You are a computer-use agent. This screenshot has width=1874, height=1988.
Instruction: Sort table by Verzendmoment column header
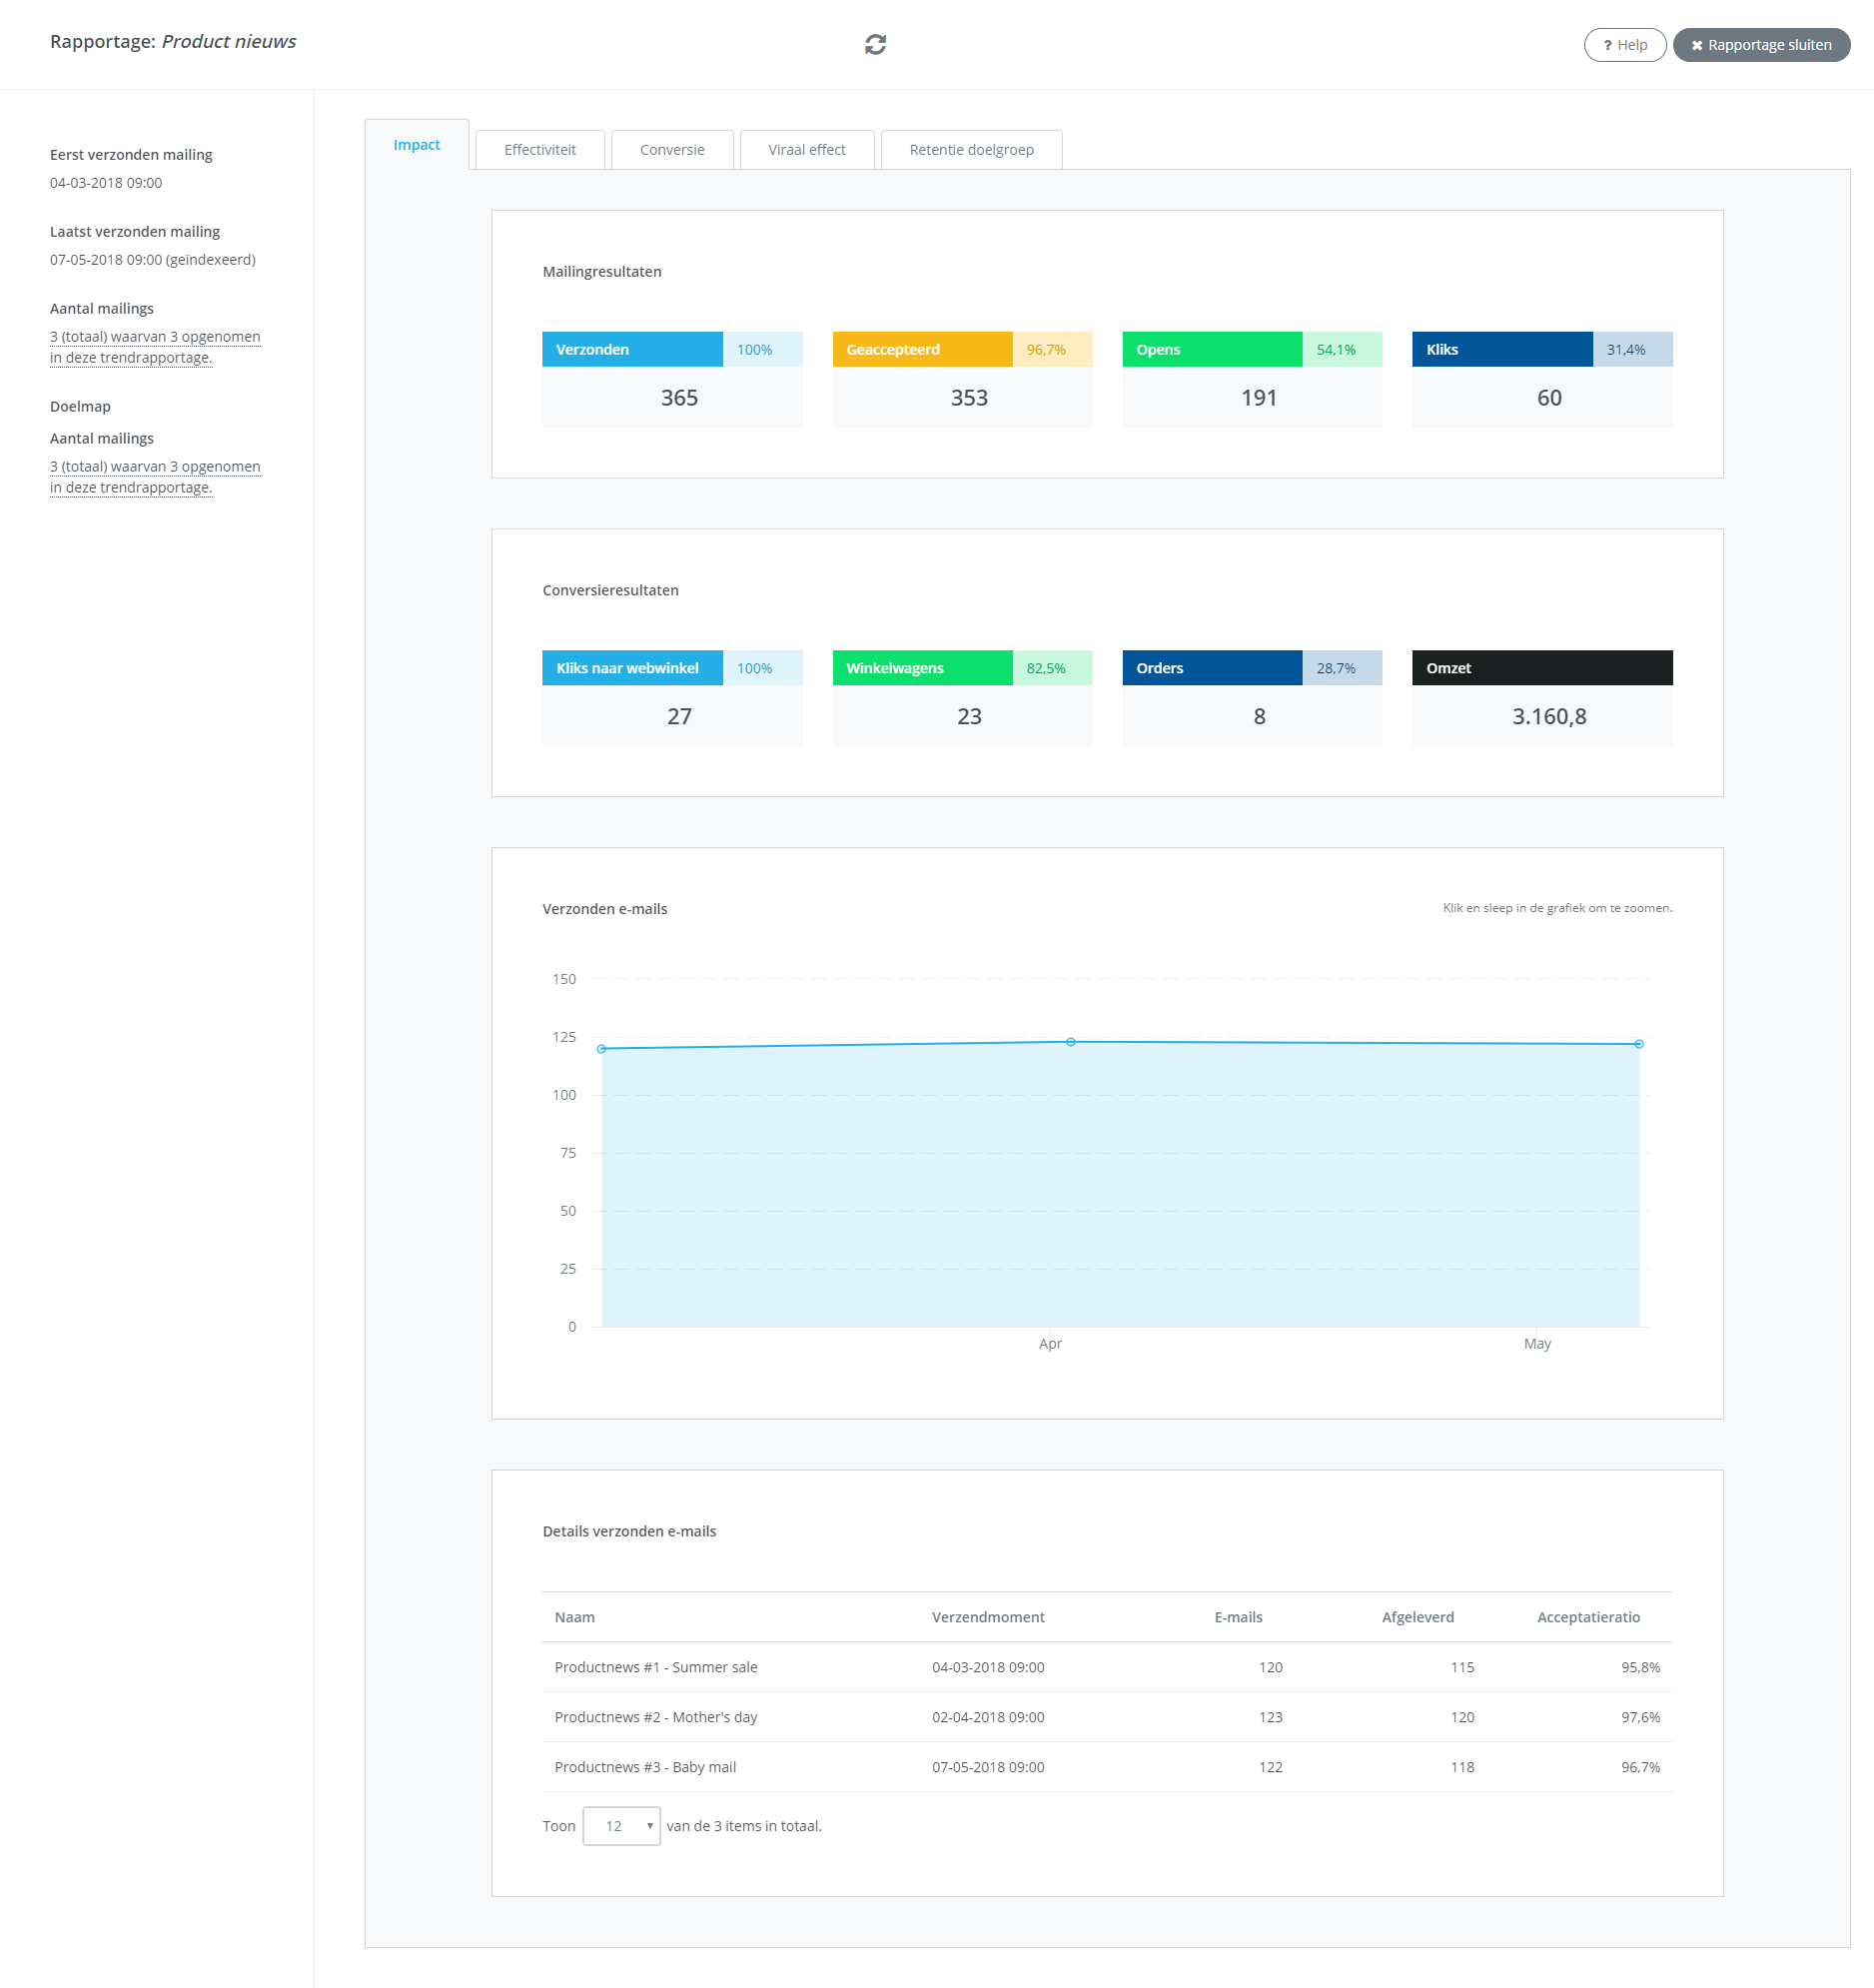pos(987,1617)
